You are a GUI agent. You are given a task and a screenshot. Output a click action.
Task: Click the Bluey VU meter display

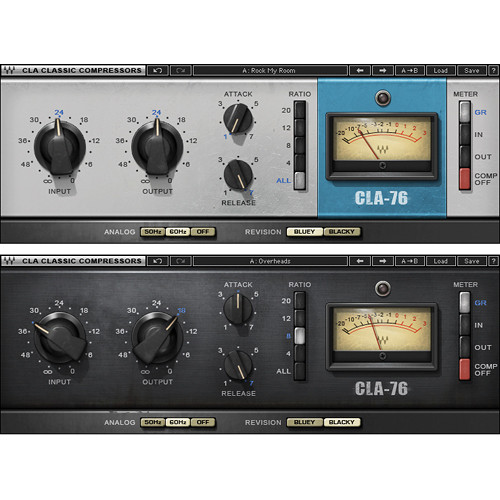[382, 146]
